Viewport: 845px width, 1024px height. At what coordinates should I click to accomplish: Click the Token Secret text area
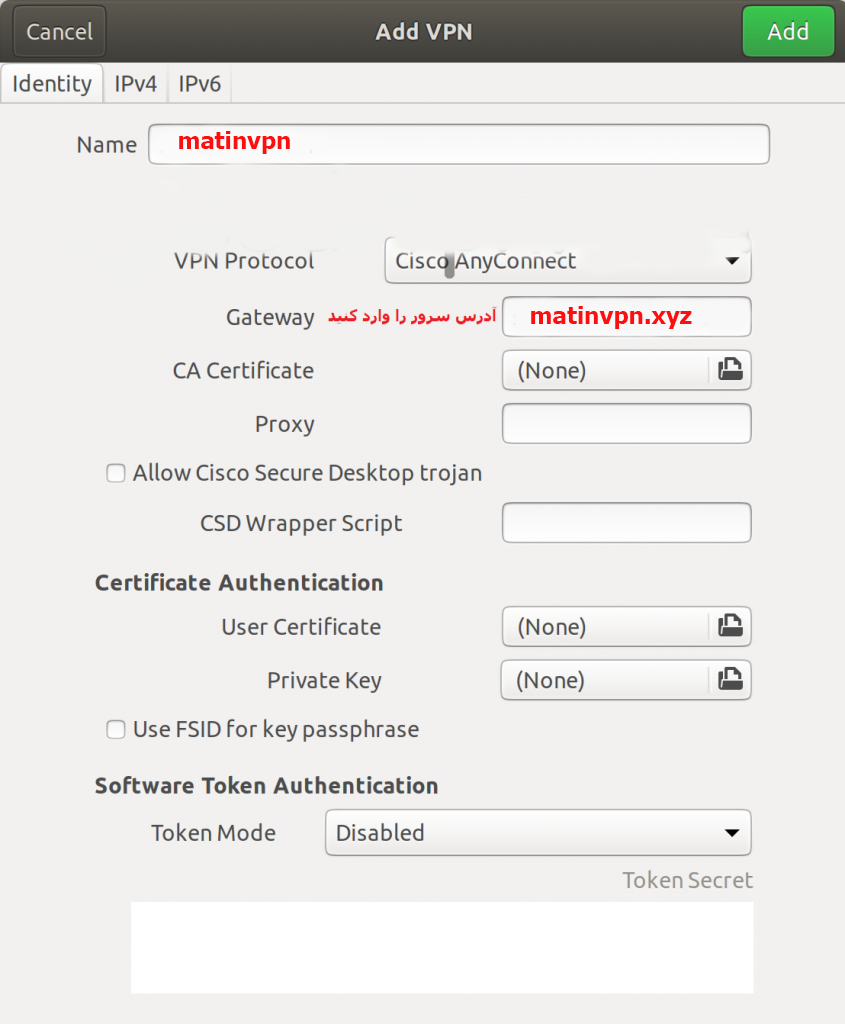[x=441, y=947]
